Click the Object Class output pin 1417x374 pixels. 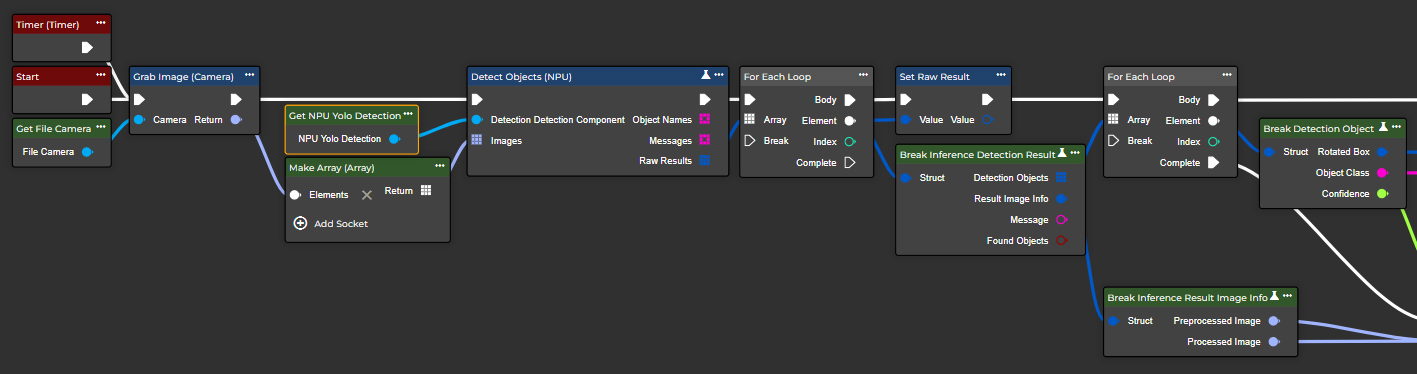coord(1383,173)
